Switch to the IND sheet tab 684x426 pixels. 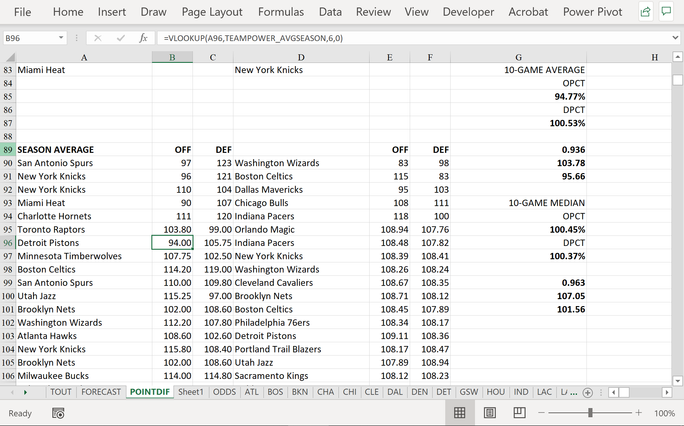[x=521, y=392]
